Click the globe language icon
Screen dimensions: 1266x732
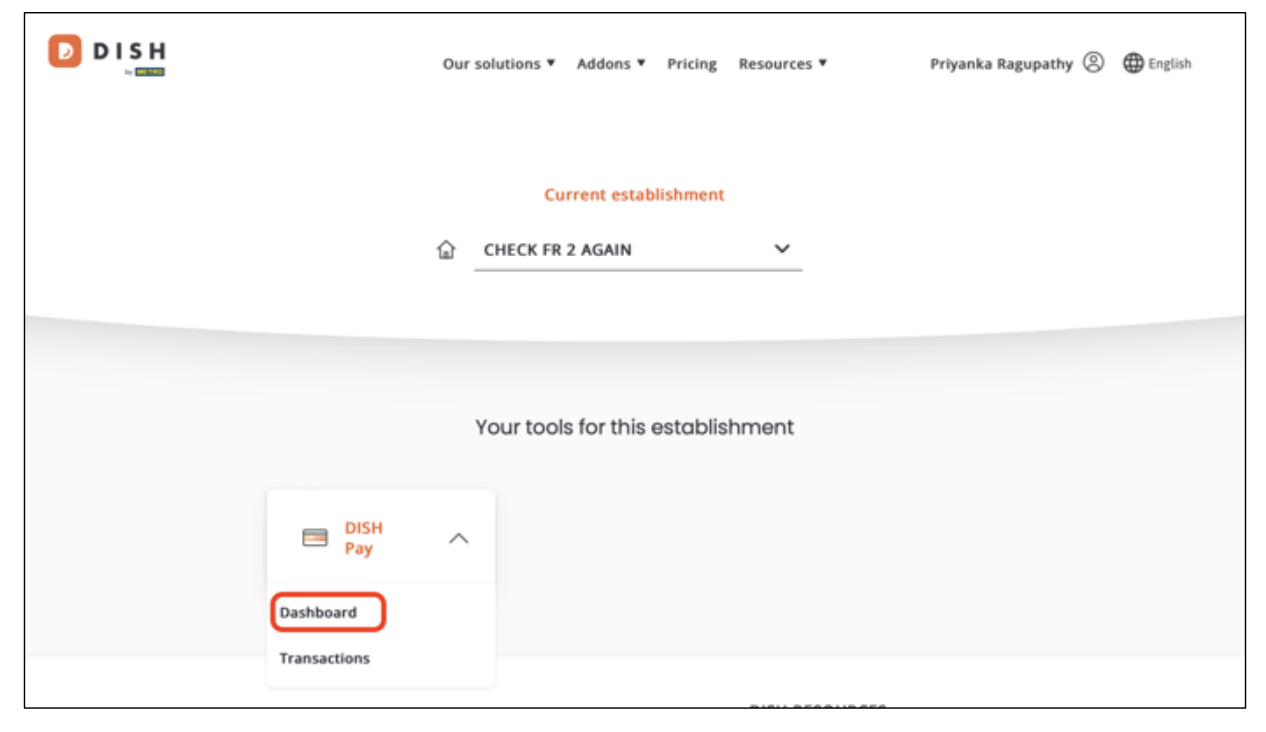pyautogui.click(x=1133, y=63)
